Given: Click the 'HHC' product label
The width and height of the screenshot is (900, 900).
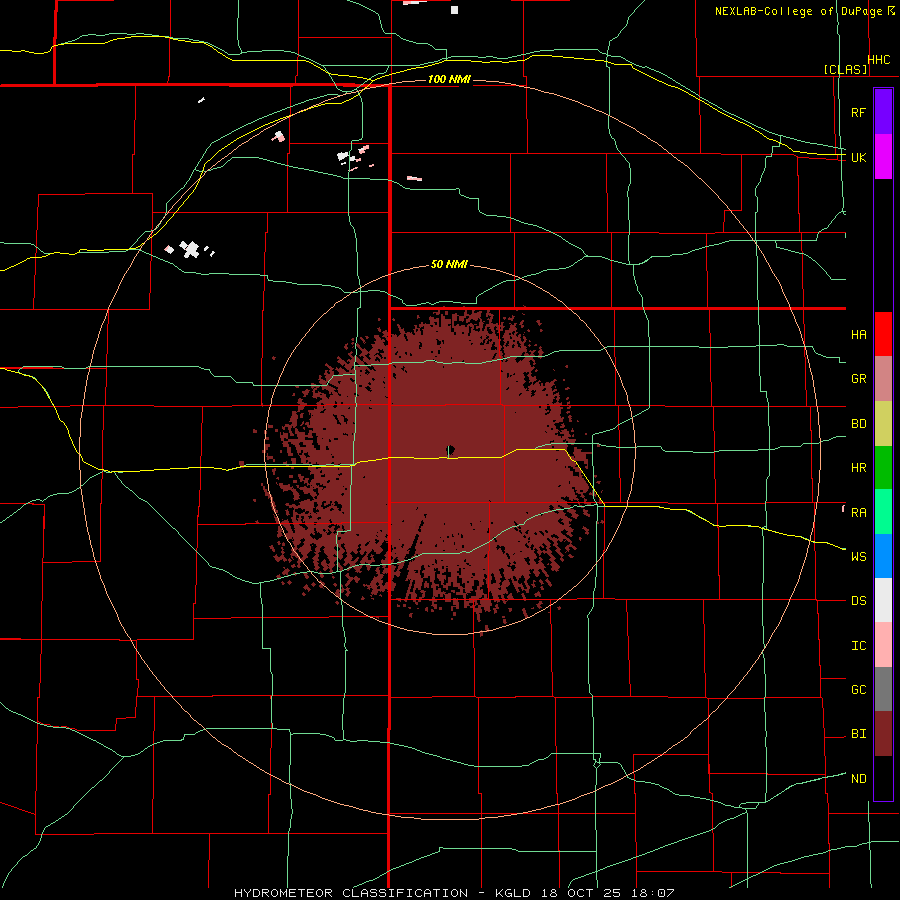Looking at the screenshot, I should pos(879,60).
